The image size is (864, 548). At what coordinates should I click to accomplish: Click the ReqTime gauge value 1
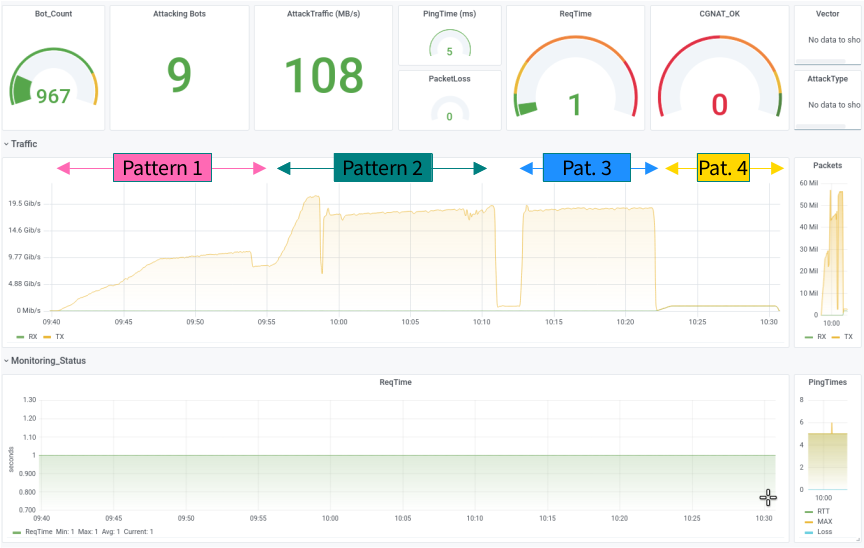tap(575, 105)
